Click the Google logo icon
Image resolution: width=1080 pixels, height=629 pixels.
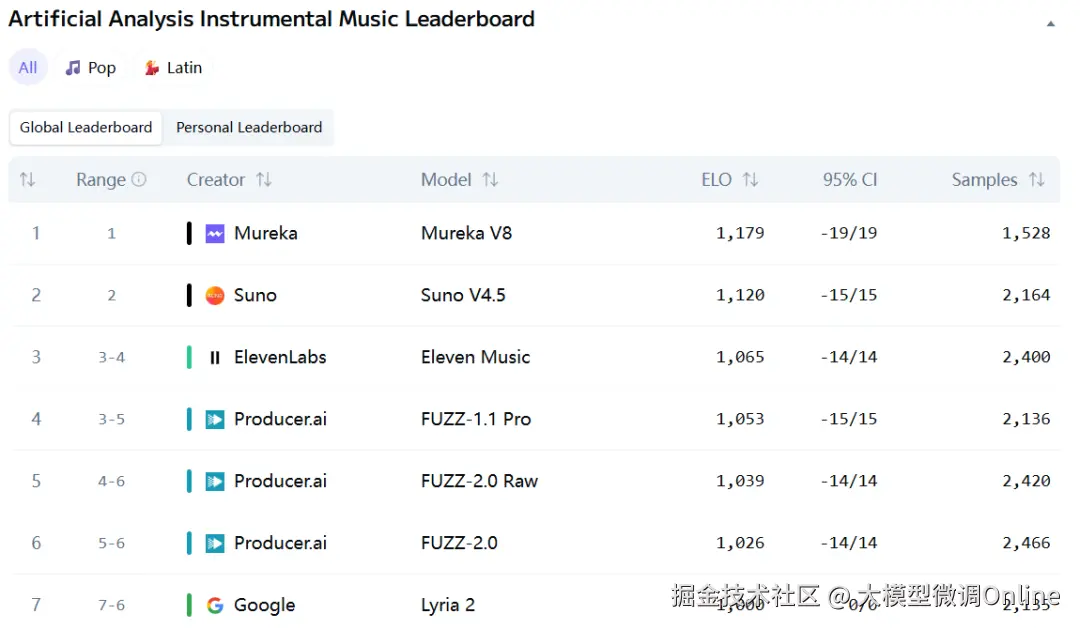pos(215,605)
